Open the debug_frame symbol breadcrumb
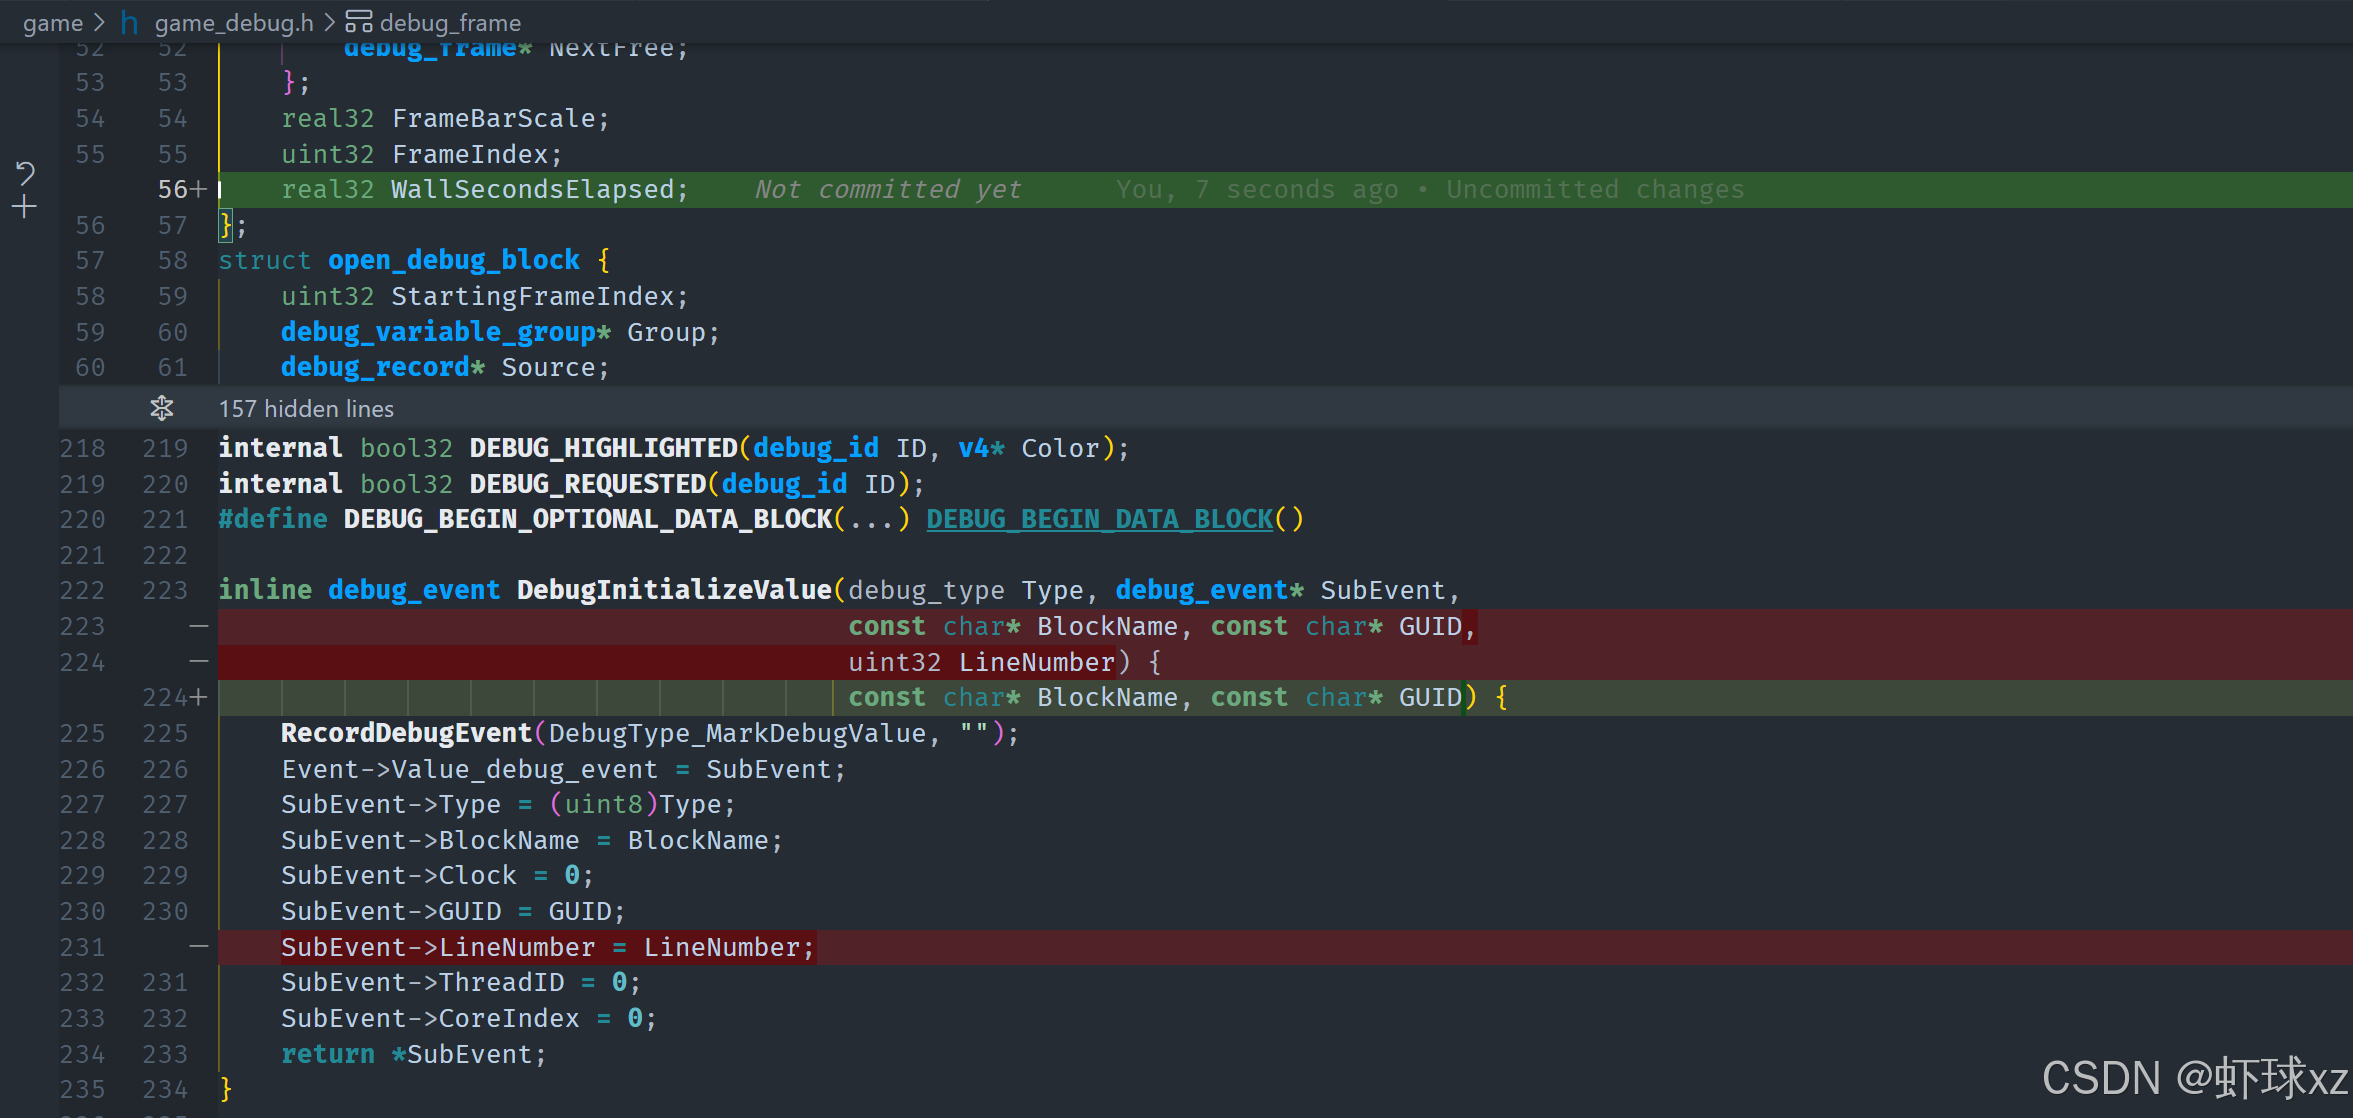 click(450, 22)
